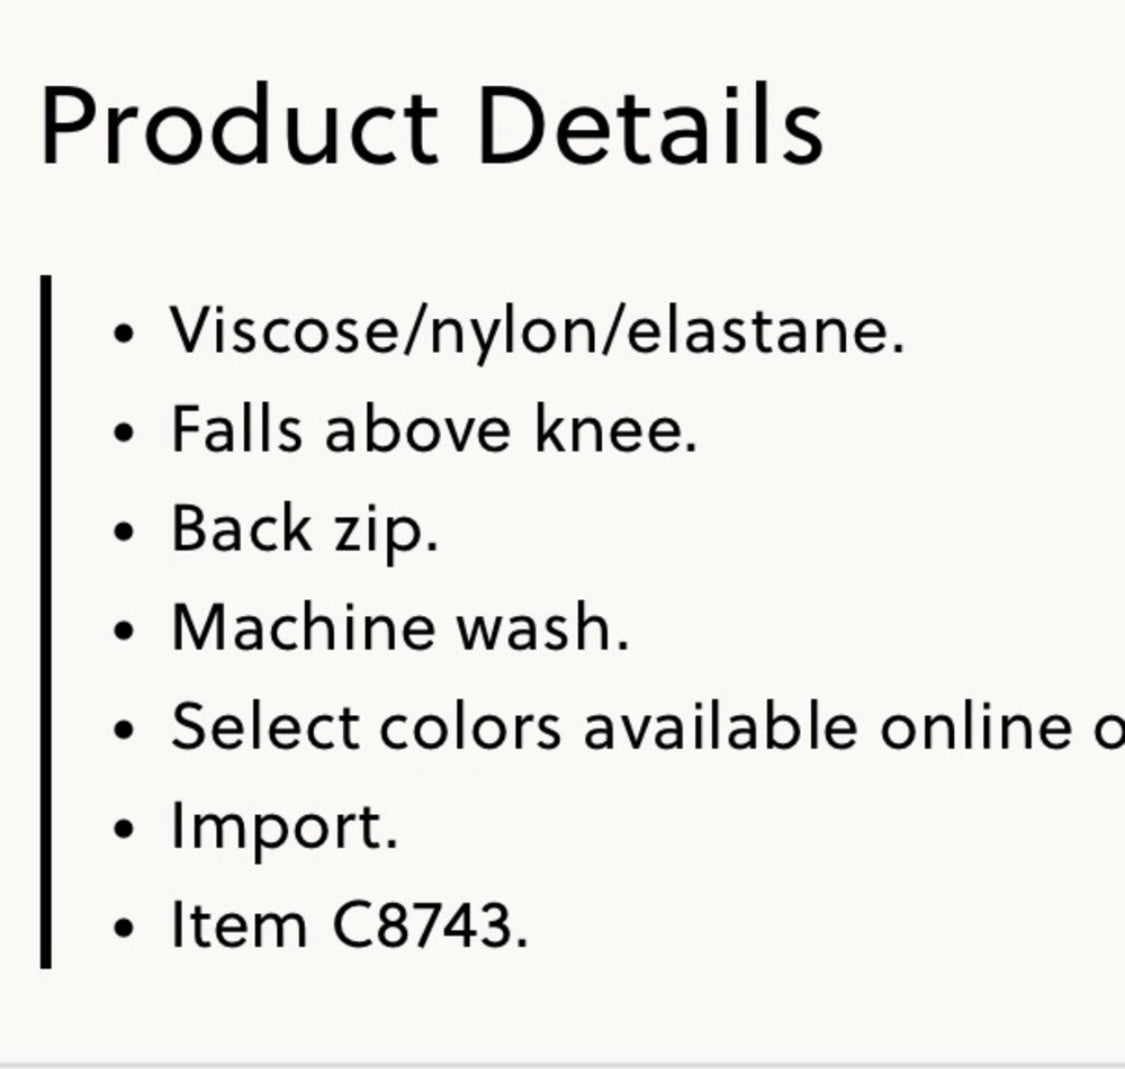Click the word 'knee' in second bullet

coord(608,429)
